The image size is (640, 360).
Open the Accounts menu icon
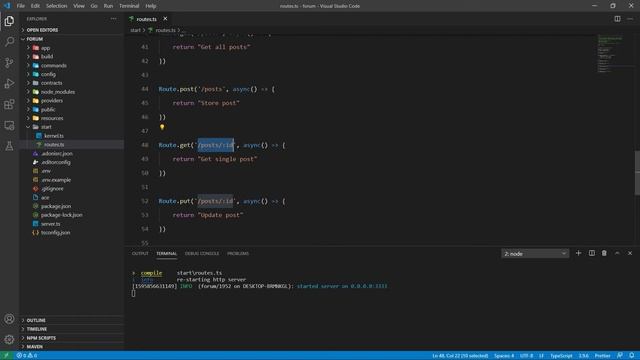9,319
